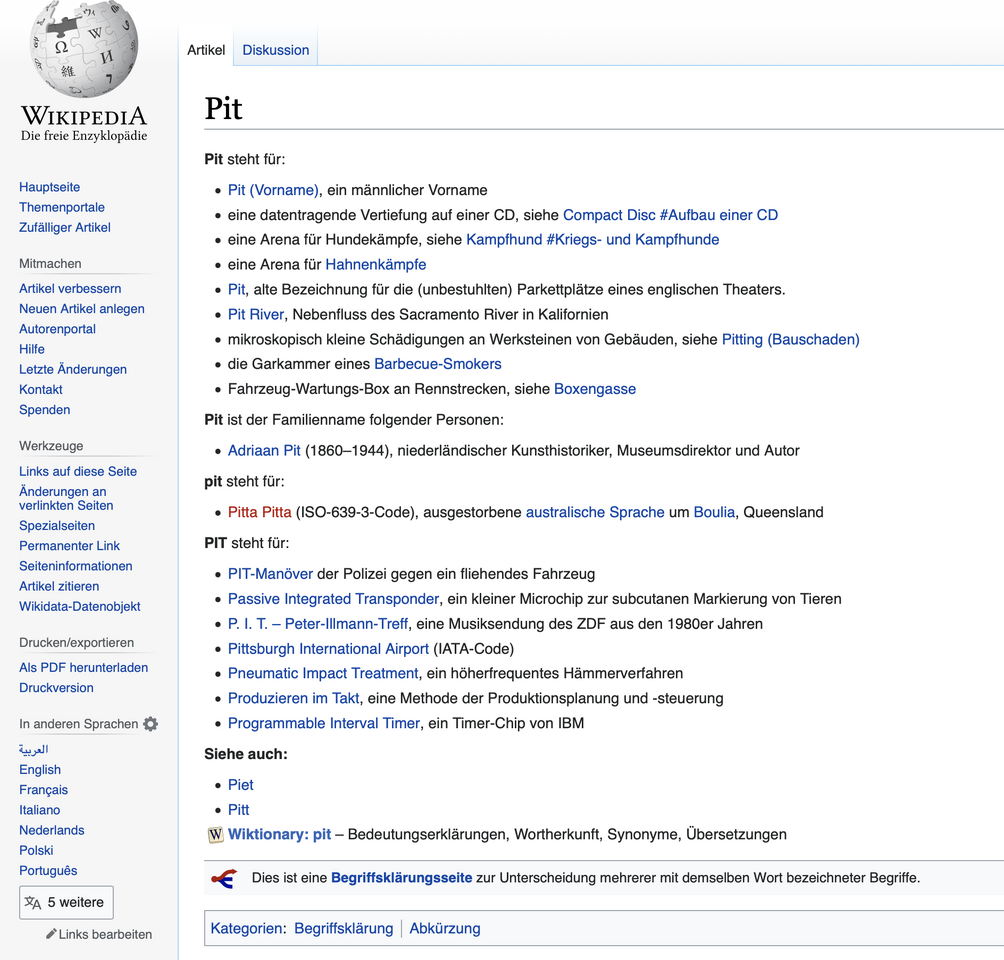
Task: Switch to the English language version
Action: point(40,769)
